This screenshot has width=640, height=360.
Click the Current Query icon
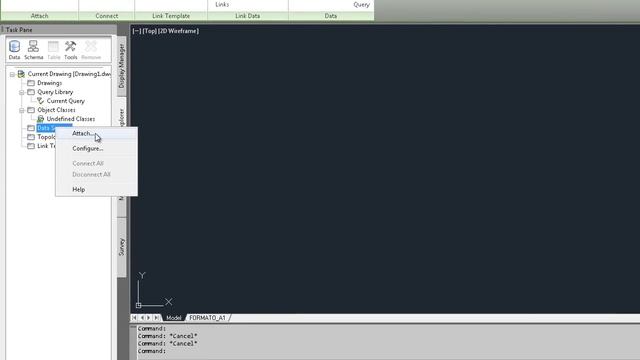click(40, 101)
